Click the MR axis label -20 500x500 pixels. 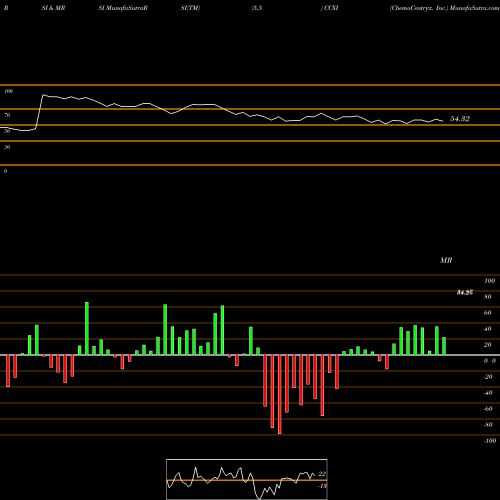(488, 377)
